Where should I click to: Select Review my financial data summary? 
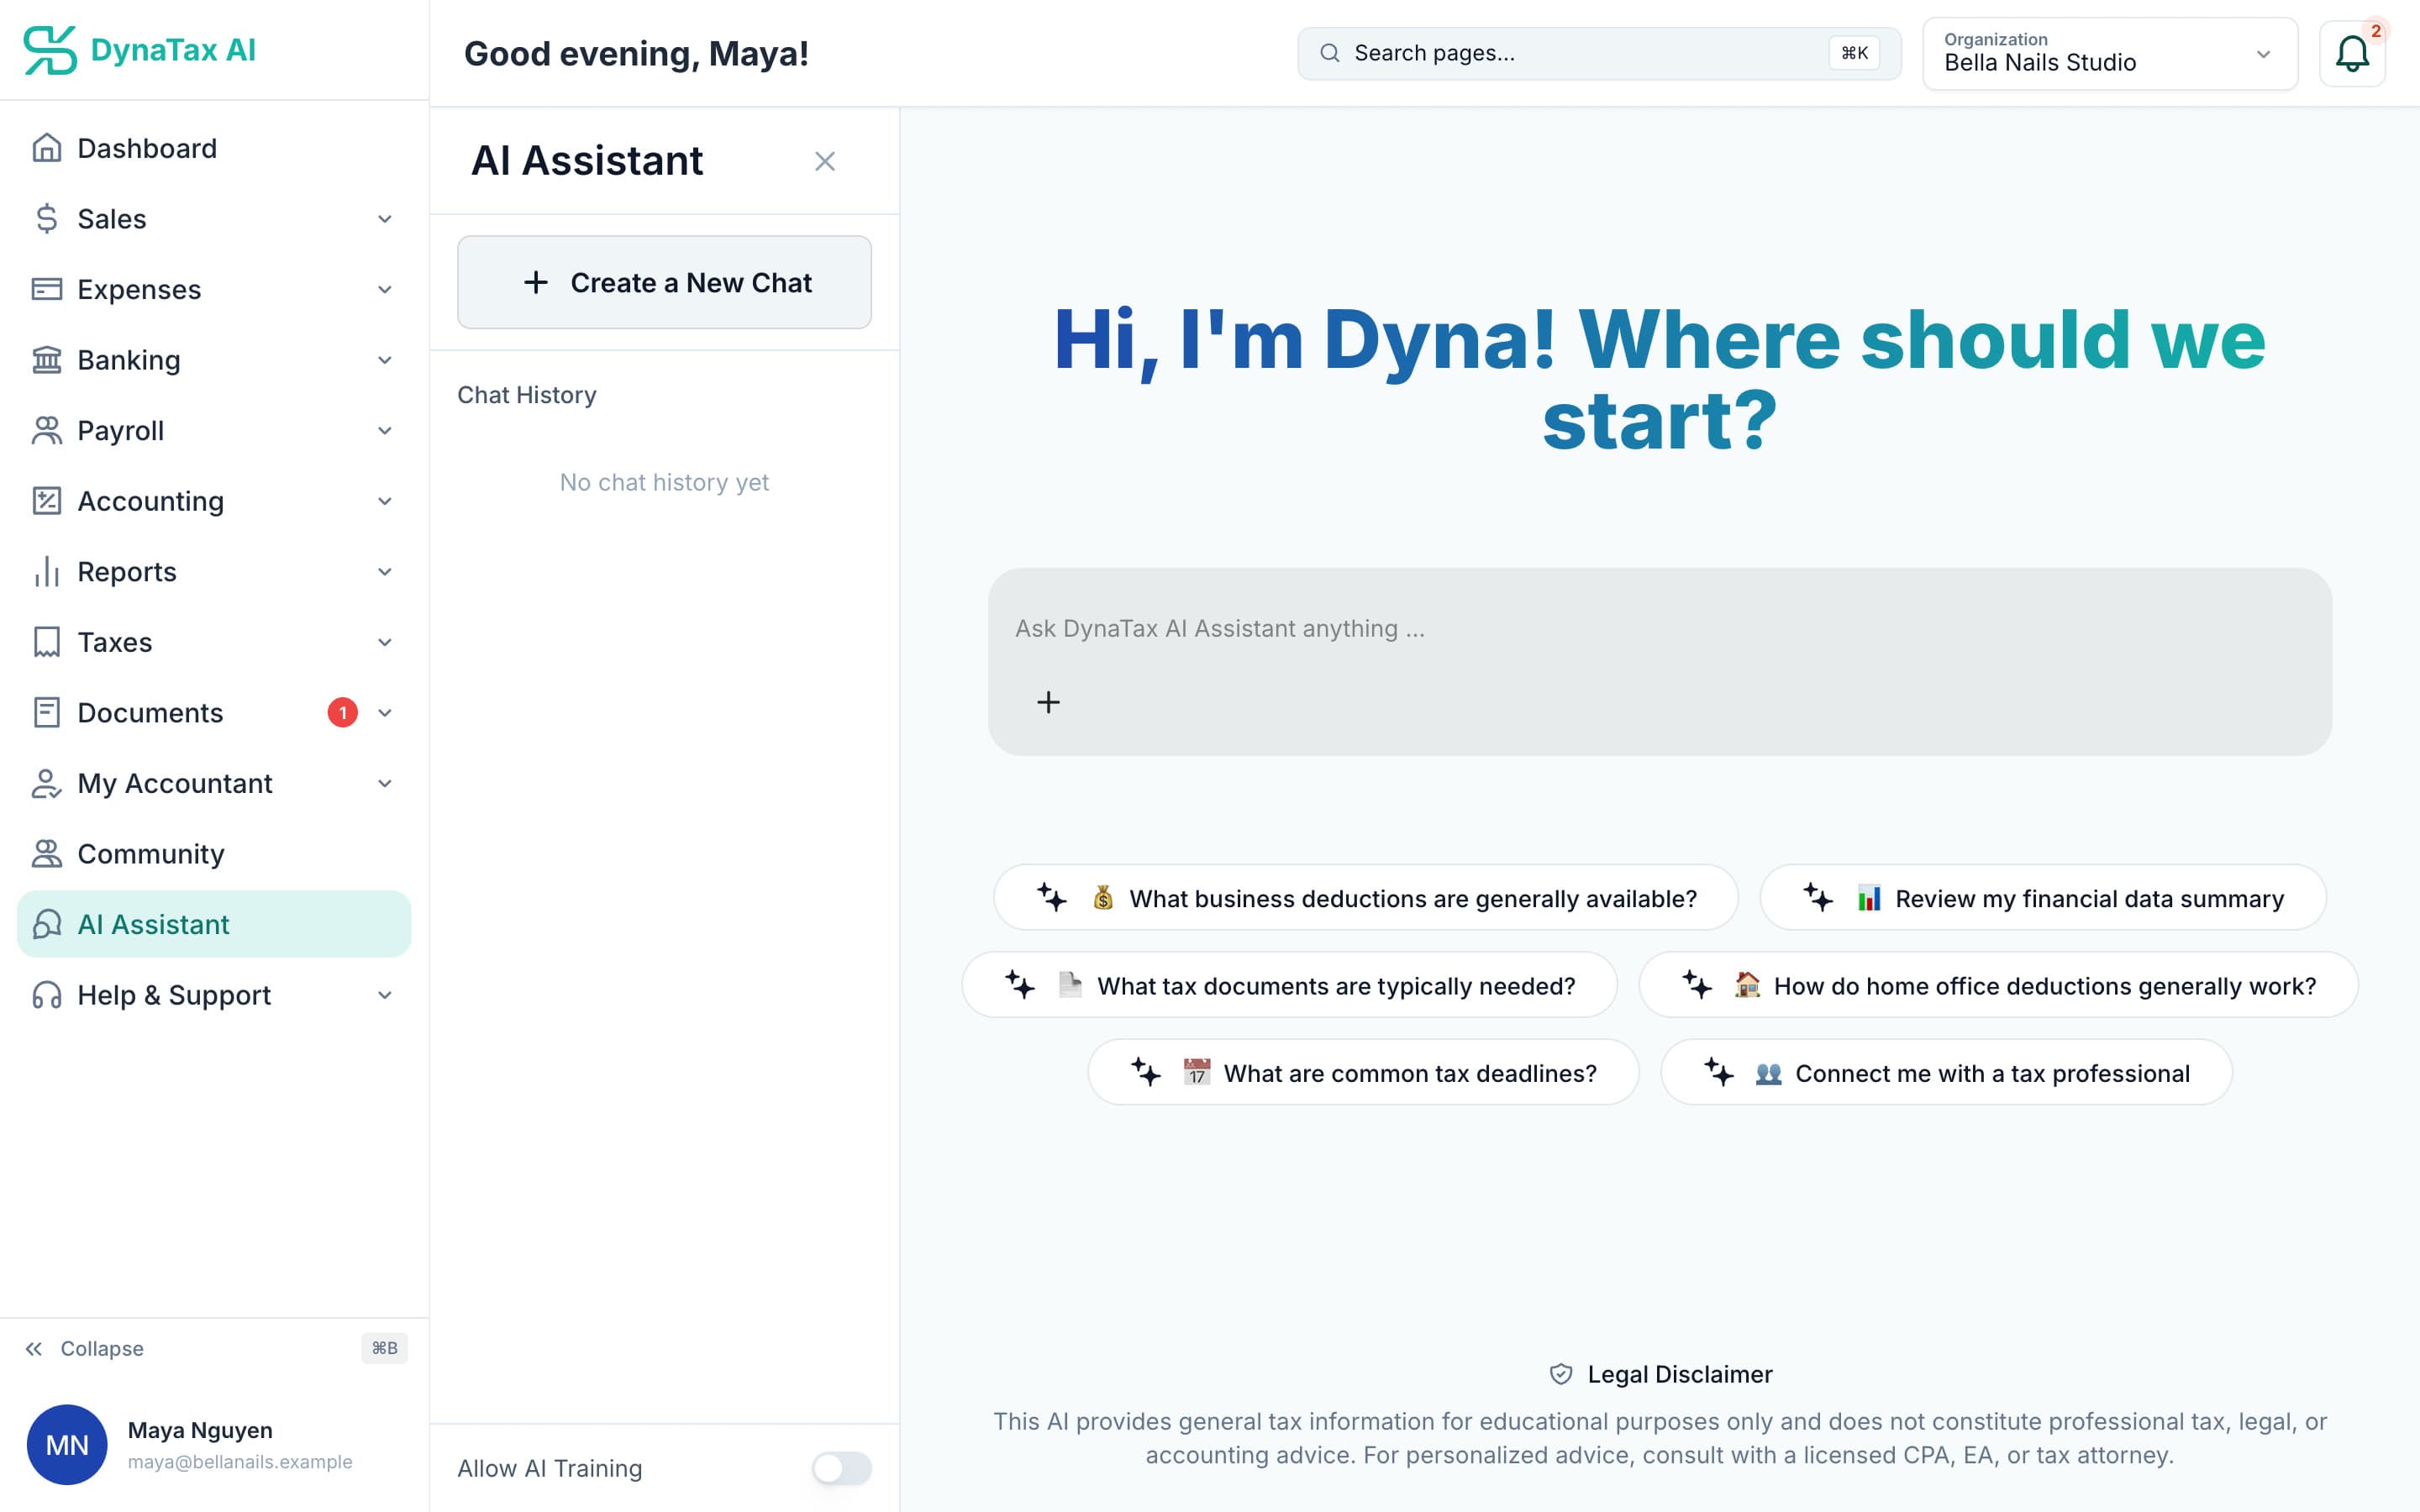click(2043, 898)
